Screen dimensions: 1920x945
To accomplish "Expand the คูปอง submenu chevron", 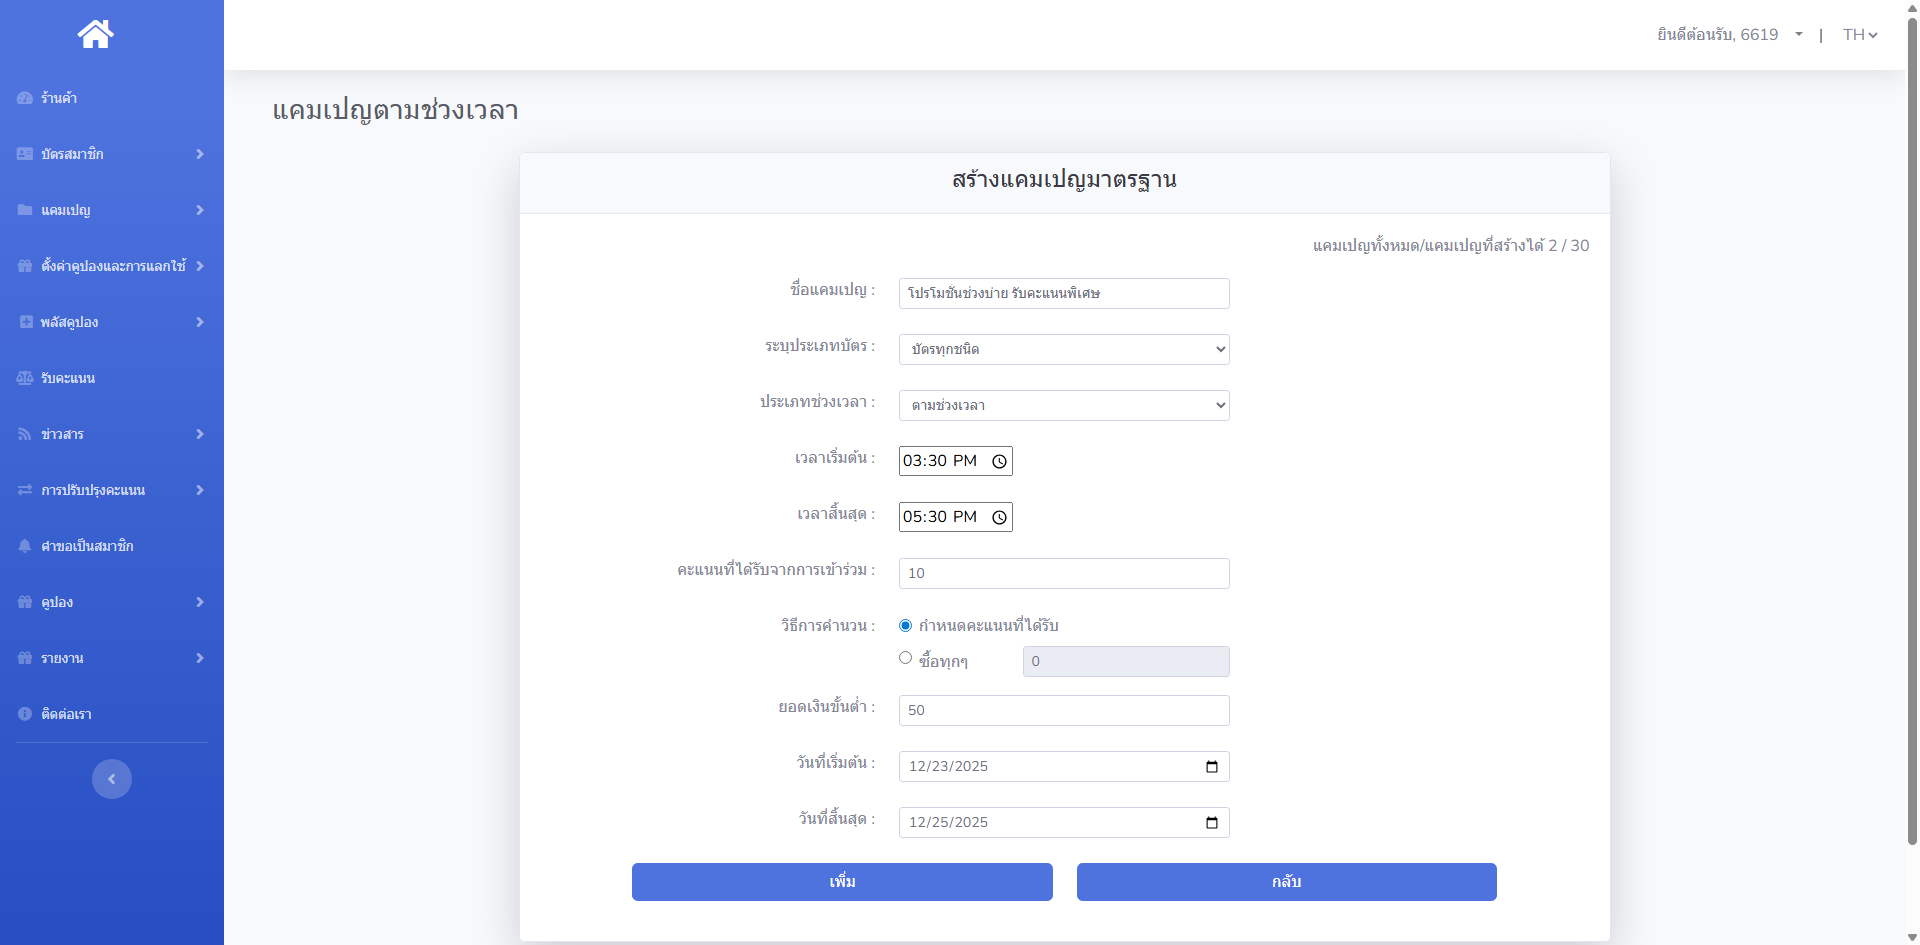I will [200, 602].
